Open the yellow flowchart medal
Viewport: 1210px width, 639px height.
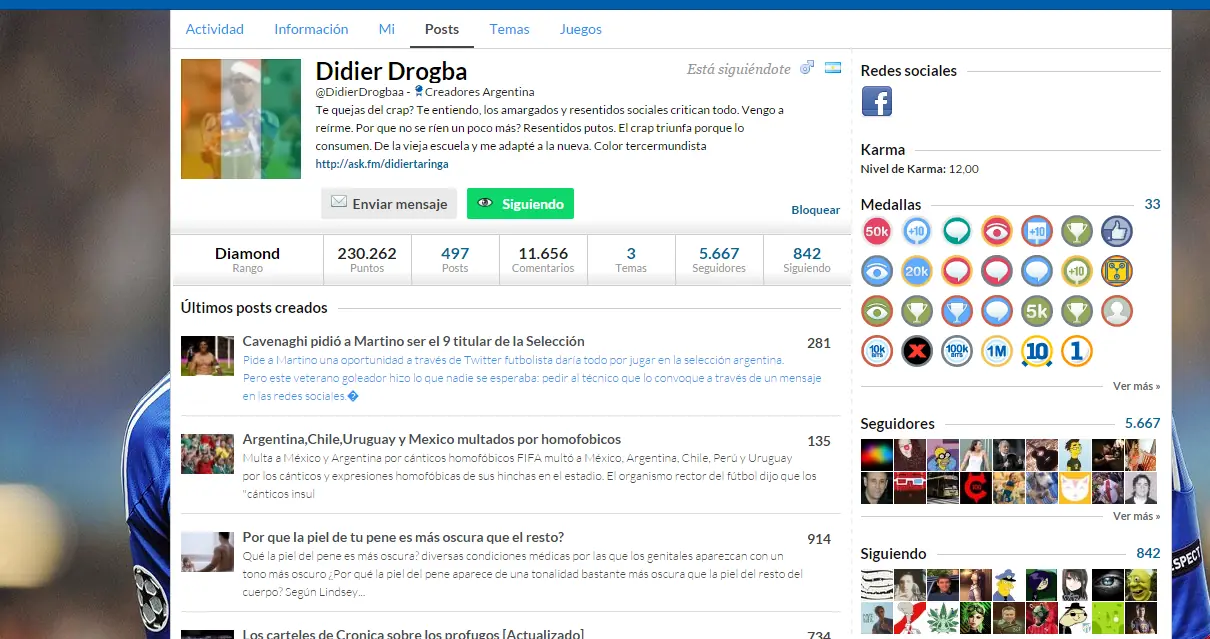(1117, 271)
